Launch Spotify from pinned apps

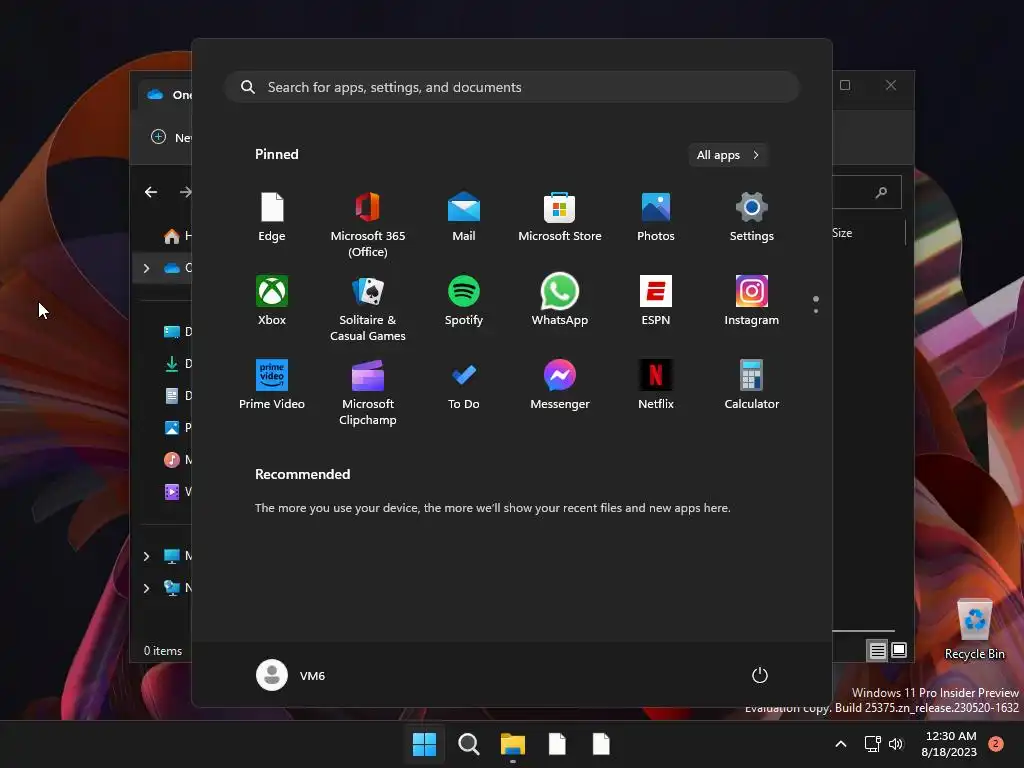coord(464,301)
